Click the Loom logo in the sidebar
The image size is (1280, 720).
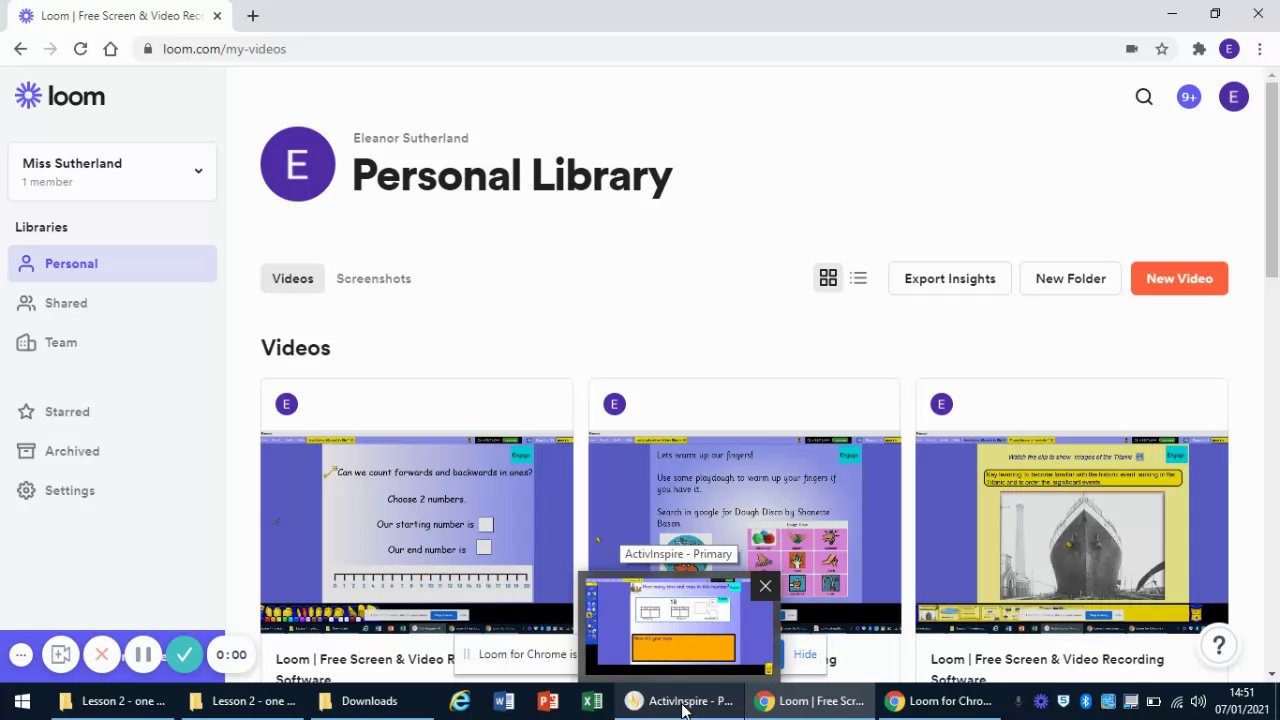(60, 96)
